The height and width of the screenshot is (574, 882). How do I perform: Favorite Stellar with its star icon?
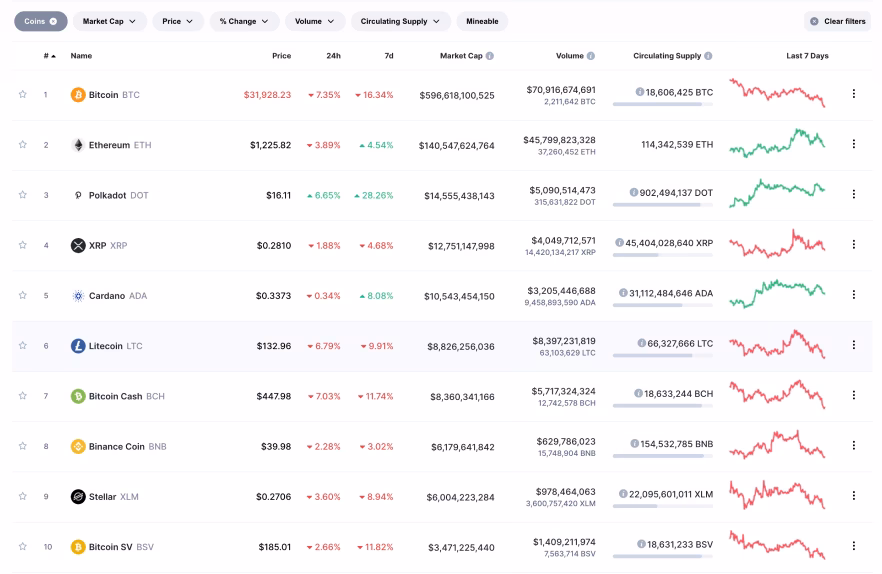(x=22, y=497)
